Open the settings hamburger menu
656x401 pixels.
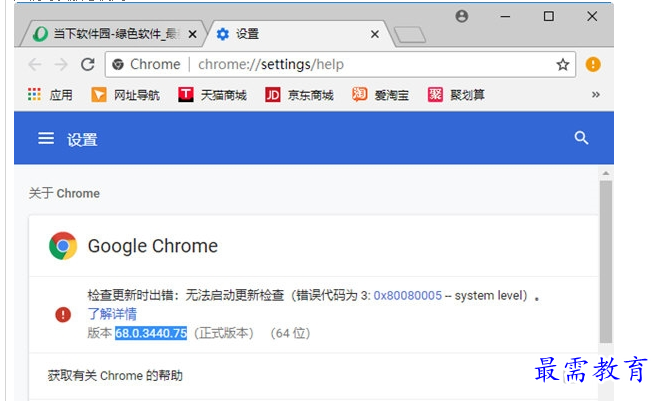[46, 138]
